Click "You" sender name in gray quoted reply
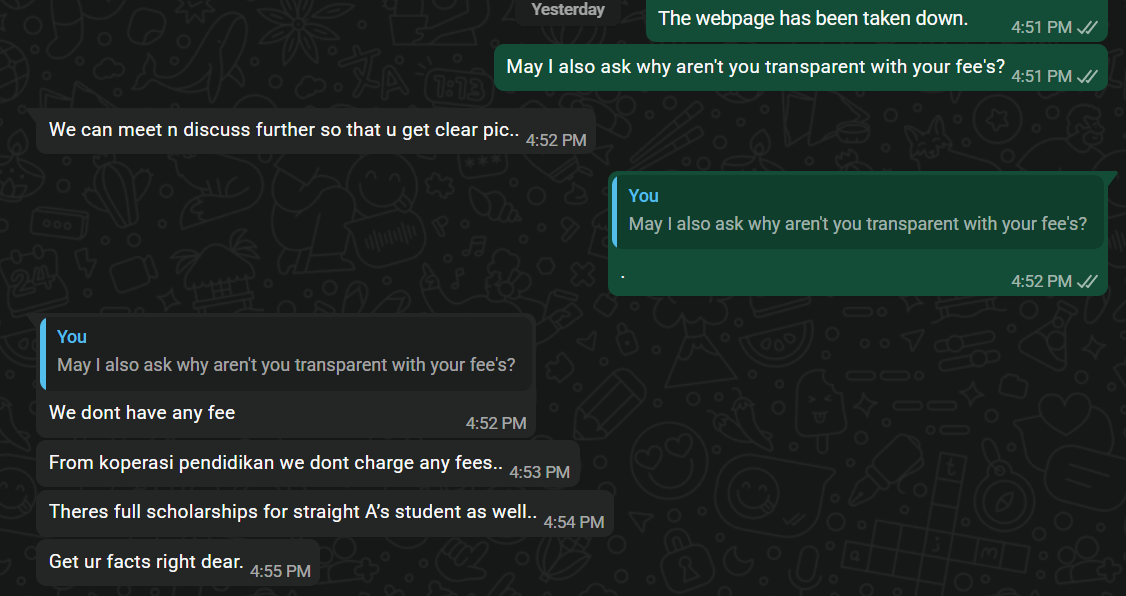Image resolution: width=1126 pixels, height=596 pixels. pos(72,337)
